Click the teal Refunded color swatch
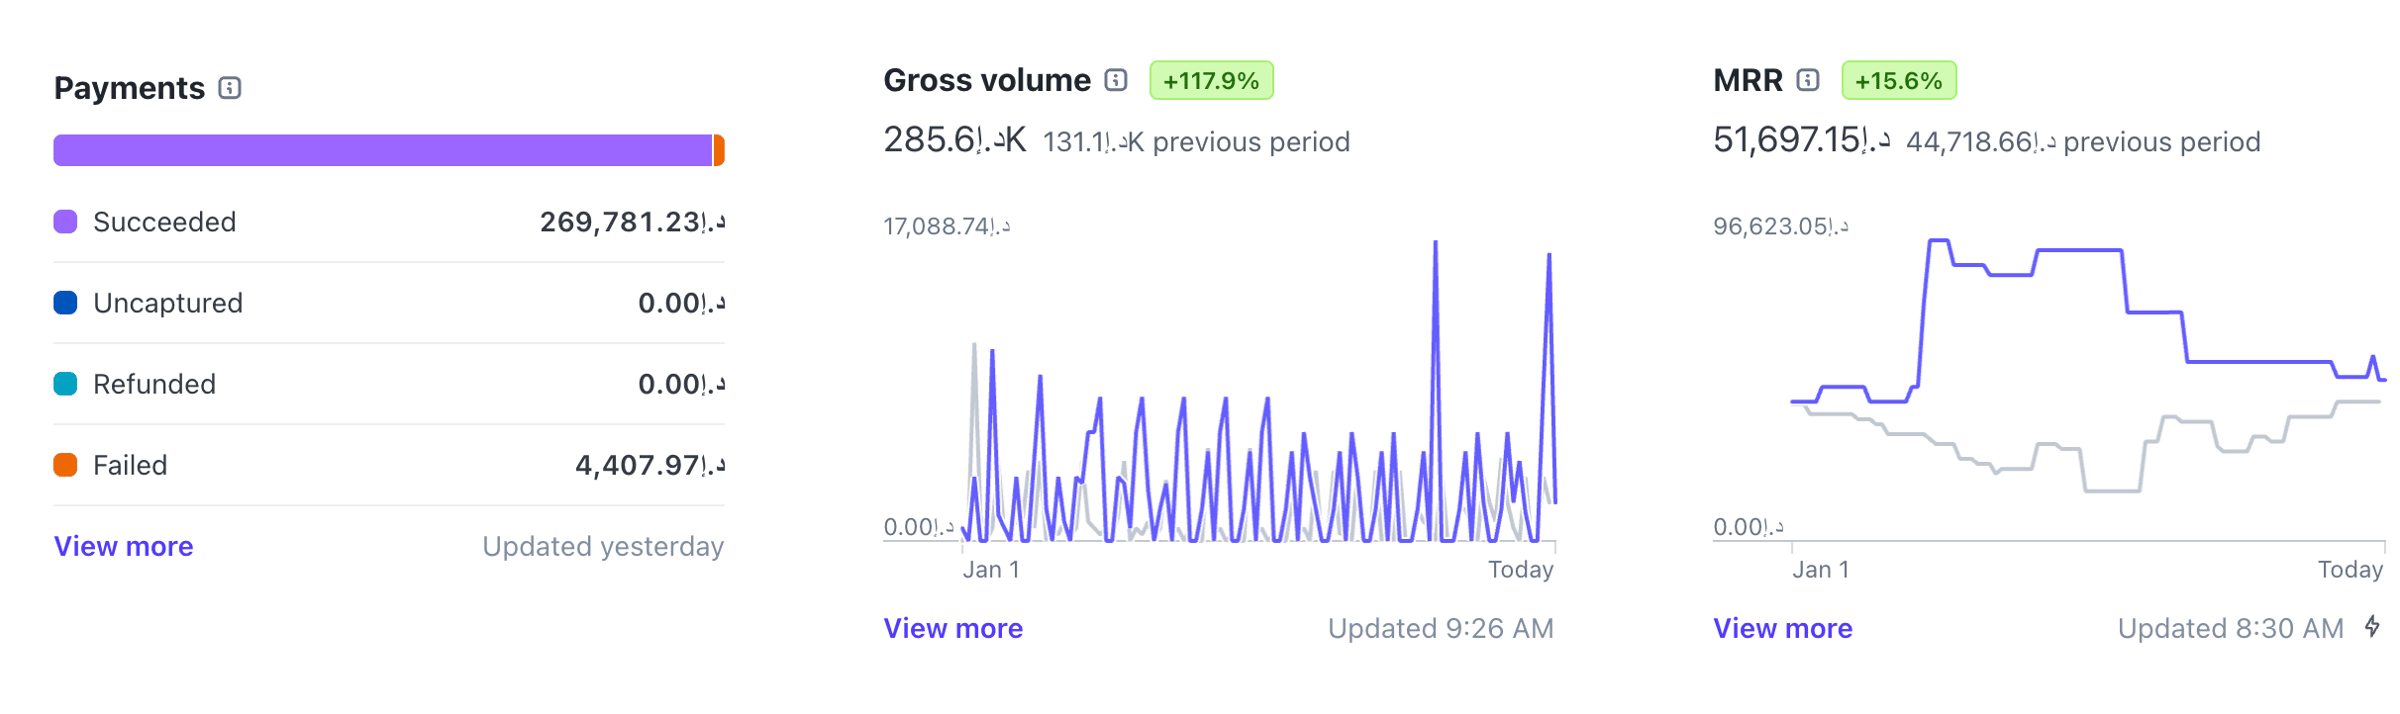Viewport: 2400px width, 714px height. click(x=66, y=384)
